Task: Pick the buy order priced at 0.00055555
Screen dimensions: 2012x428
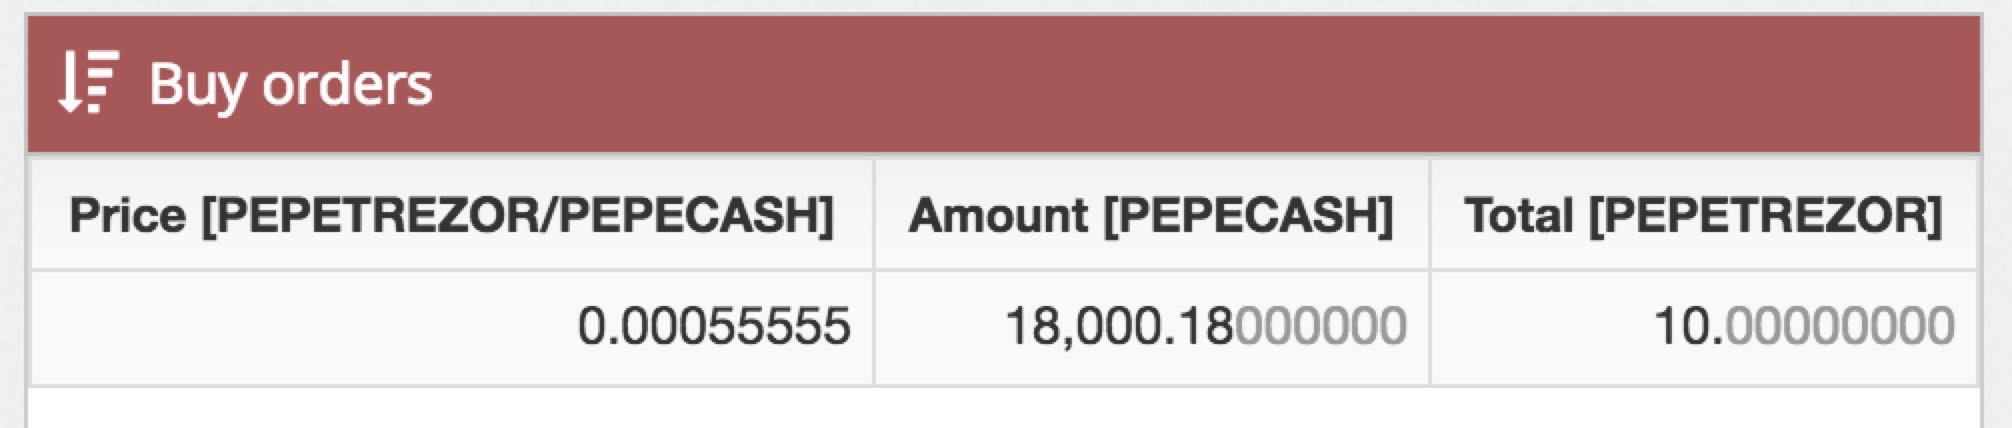Action: [1004, 327]
